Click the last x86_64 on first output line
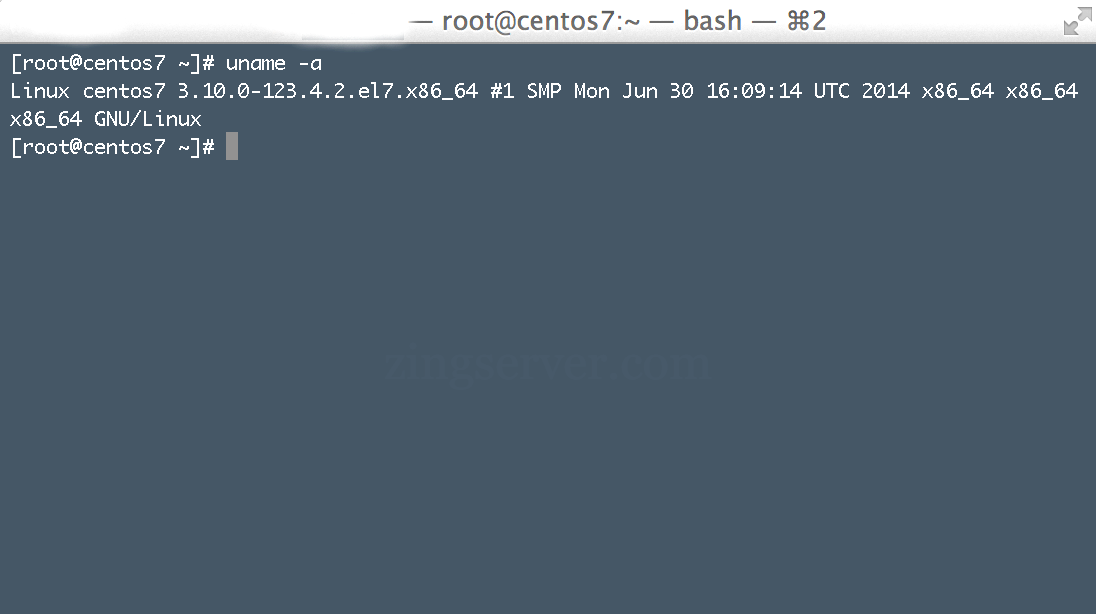Screen dimensions: 1096x614 (1041, 92)
